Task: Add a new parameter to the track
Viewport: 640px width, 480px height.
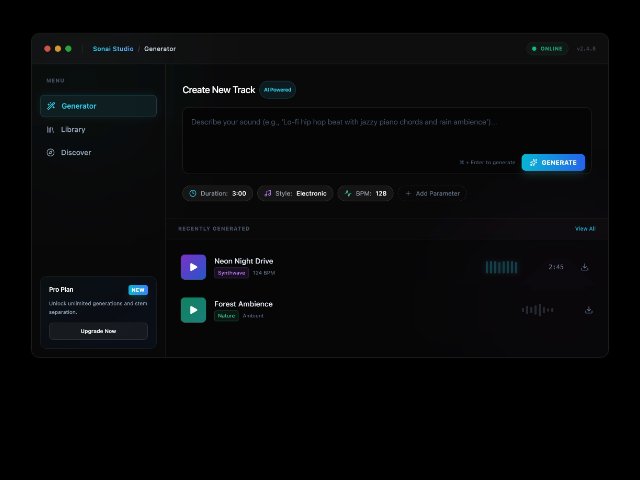Action: tap(432, 193)
